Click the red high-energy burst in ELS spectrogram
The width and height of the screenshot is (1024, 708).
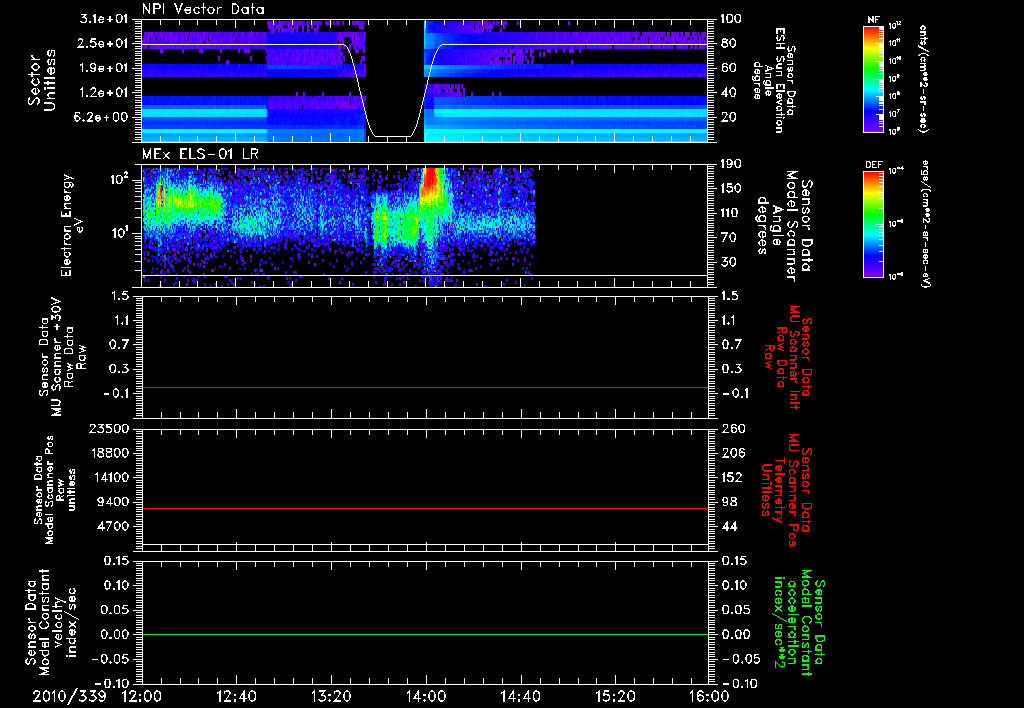430,183
